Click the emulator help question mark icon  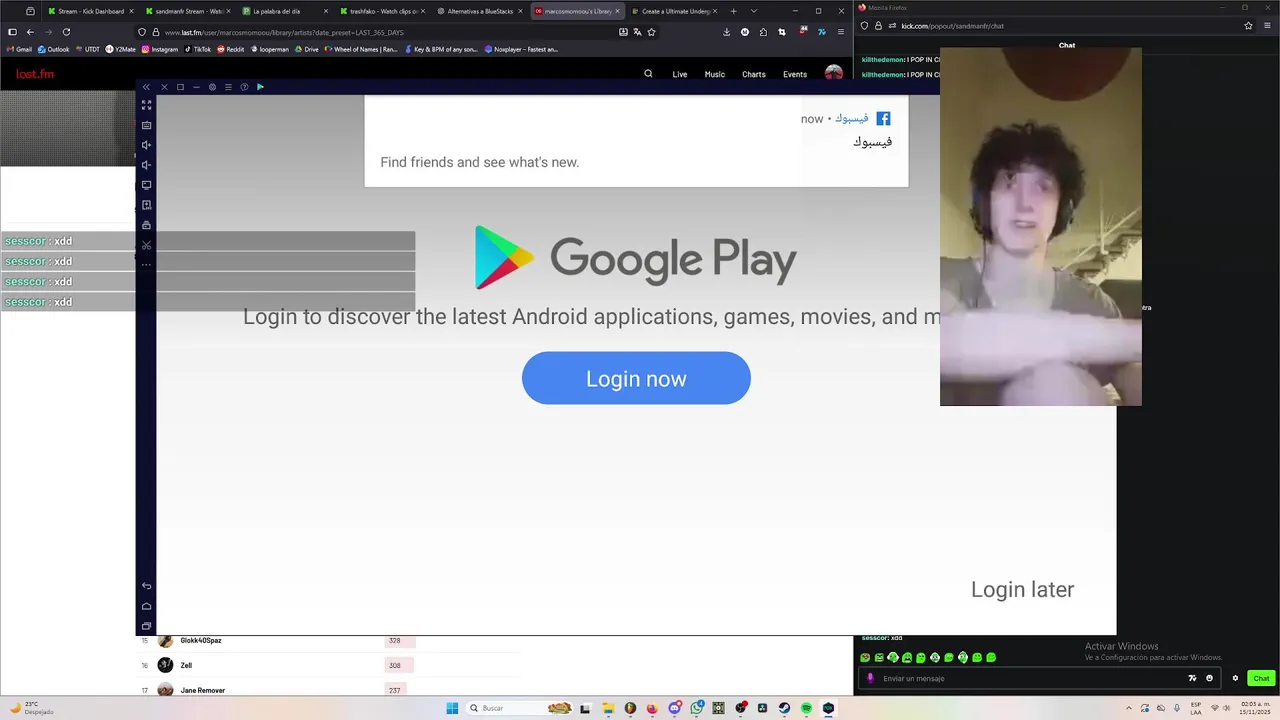point(244,87)
